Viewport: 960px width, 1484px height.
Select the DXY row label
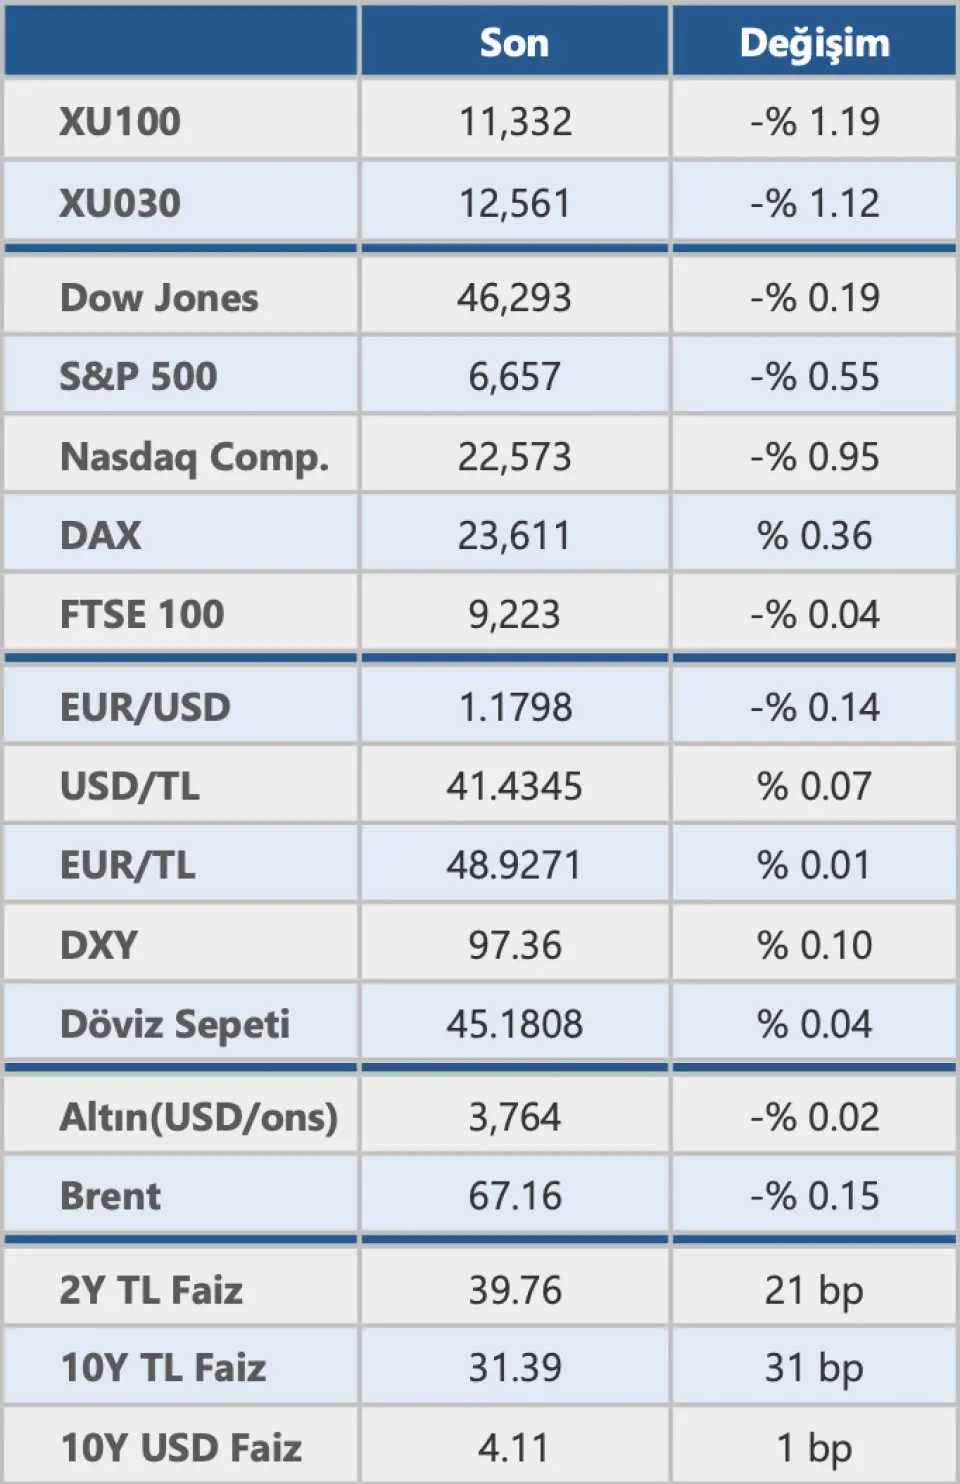pos(99,945)
